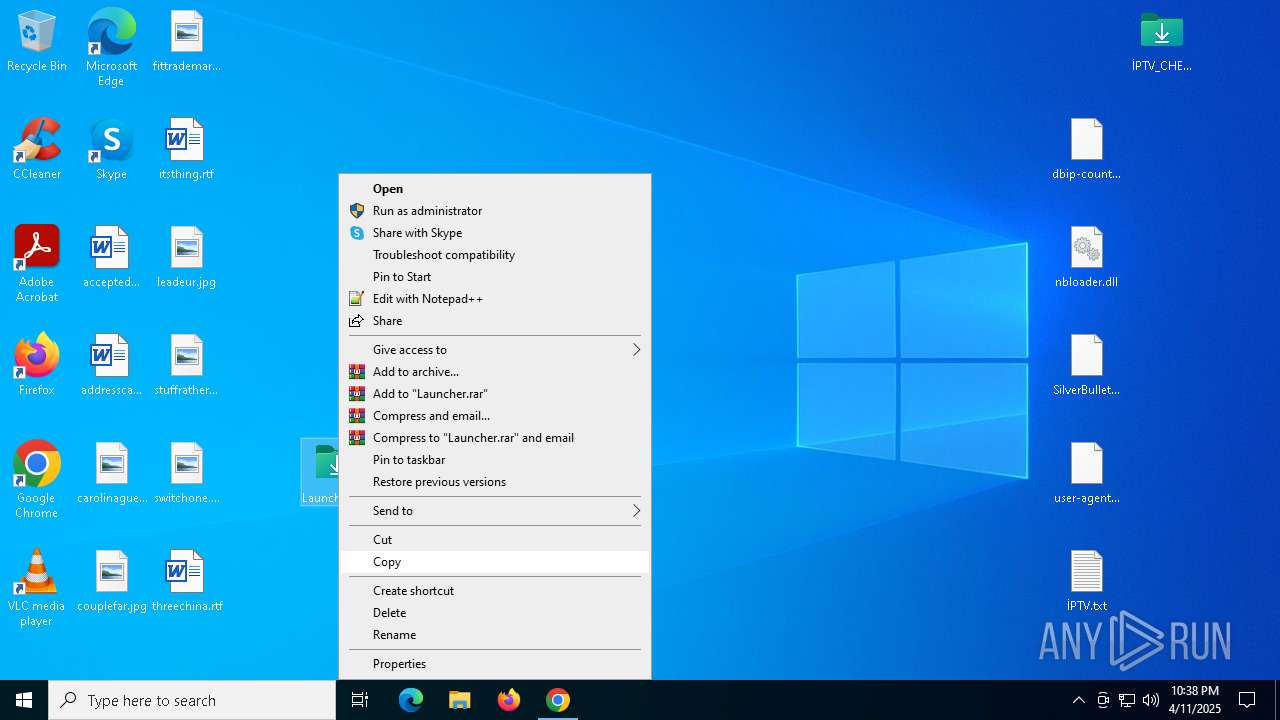
Task: Select the accepted Word document icon
Action: 111,258
